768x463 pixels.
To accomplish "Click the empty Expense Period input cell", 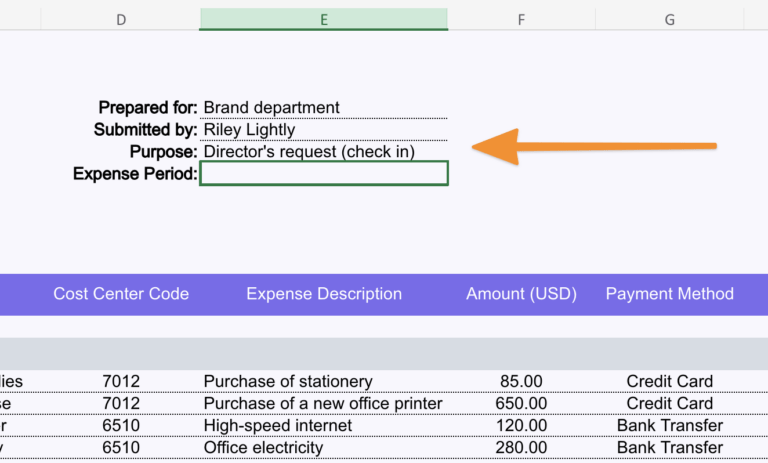I will pos(323,174).
